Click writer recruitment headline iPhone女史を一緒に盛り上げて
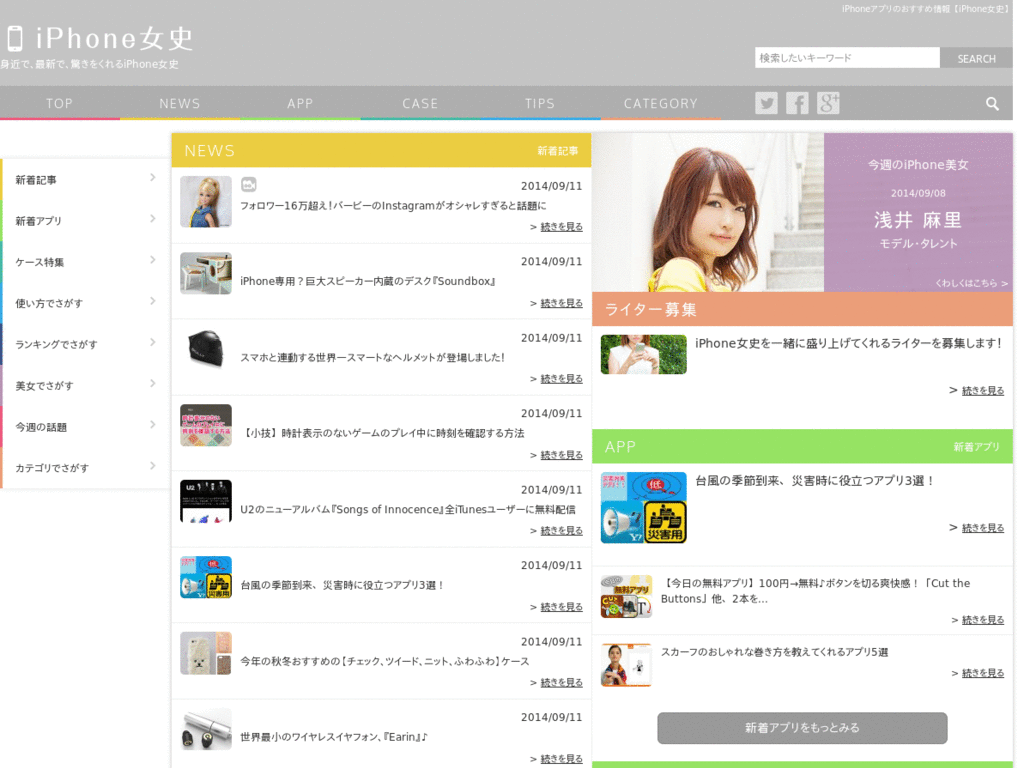Viewport: 1024px width, 768px height. (848, 343)
